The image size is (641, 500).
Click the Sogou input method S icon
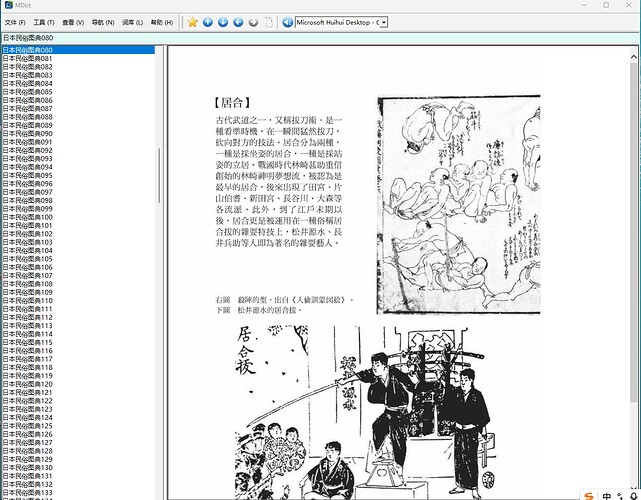[589, 496]
